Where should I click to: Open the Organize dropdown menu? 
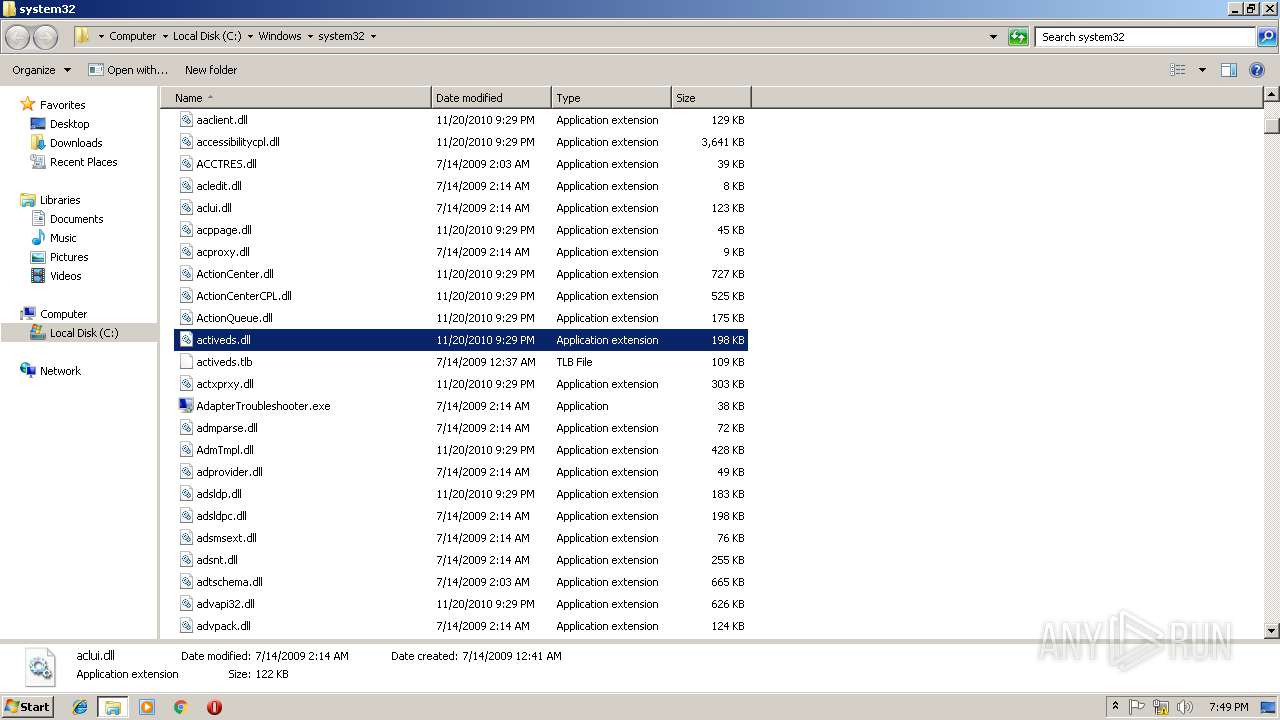[x=41, y=70]
